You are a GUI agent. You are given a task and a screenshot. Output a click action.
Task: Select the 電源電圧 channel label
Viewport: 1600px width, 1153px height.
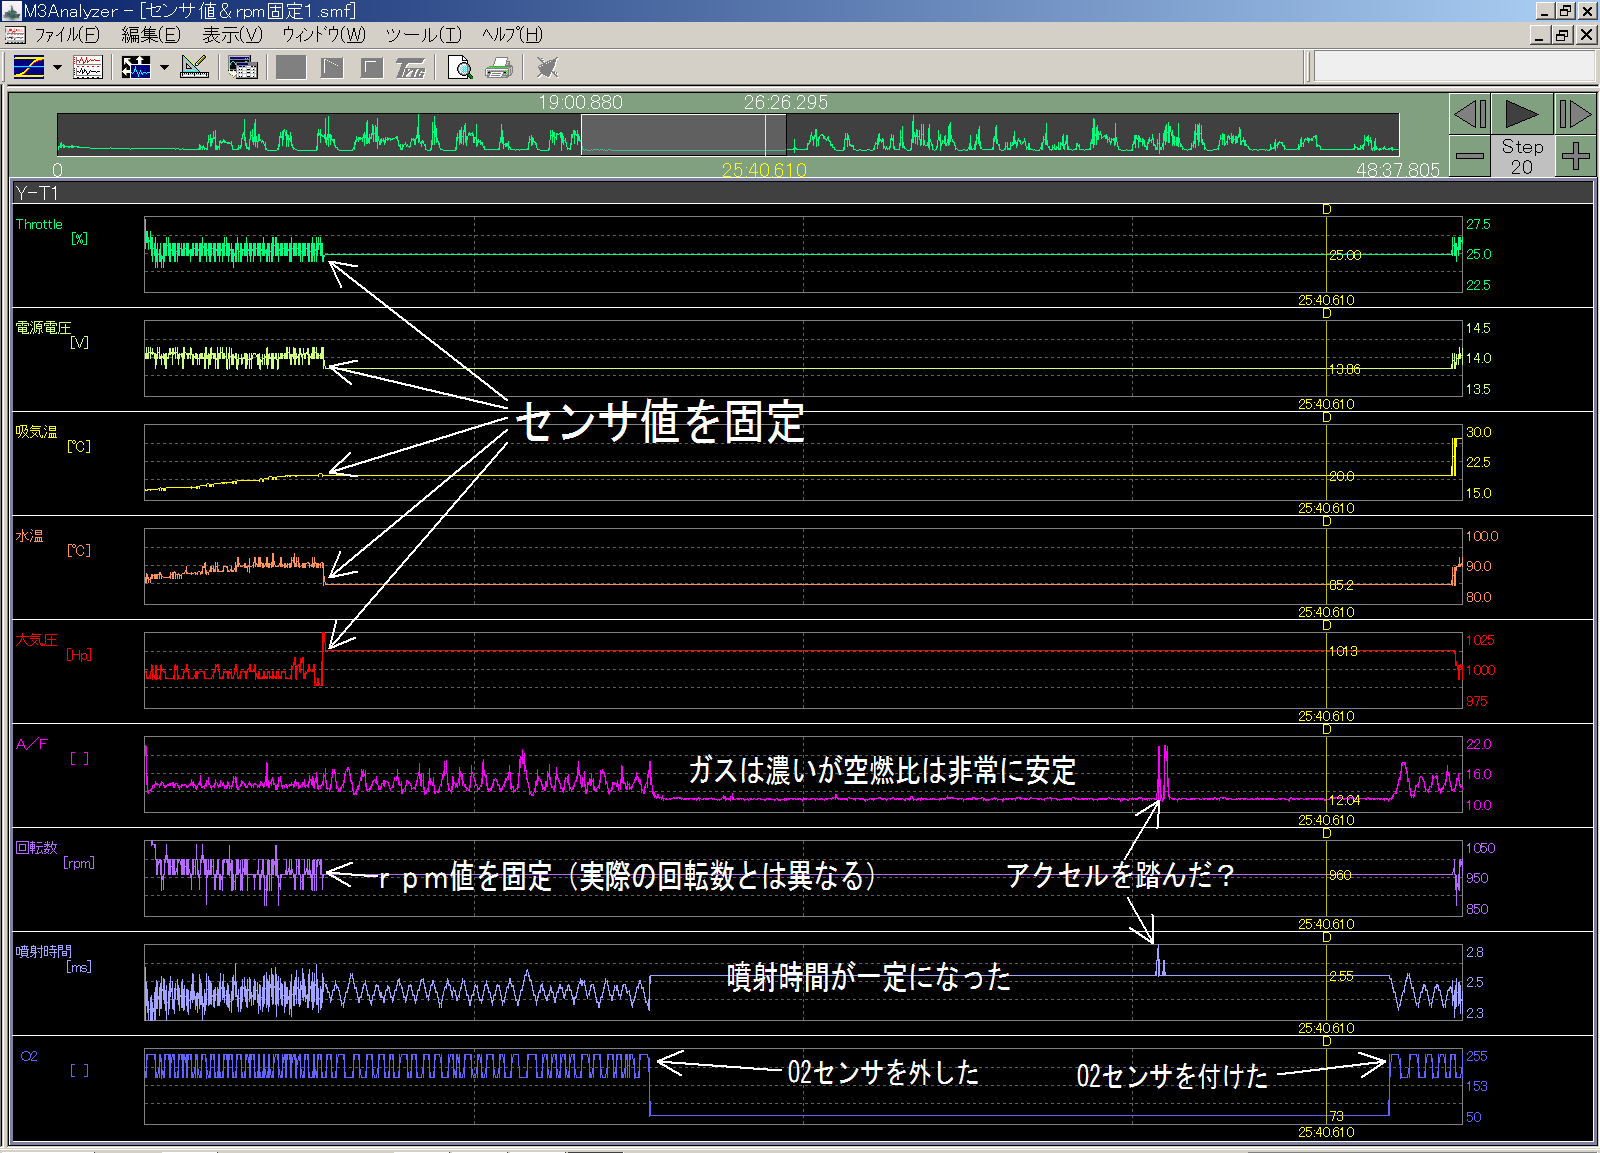click(43, 328)
